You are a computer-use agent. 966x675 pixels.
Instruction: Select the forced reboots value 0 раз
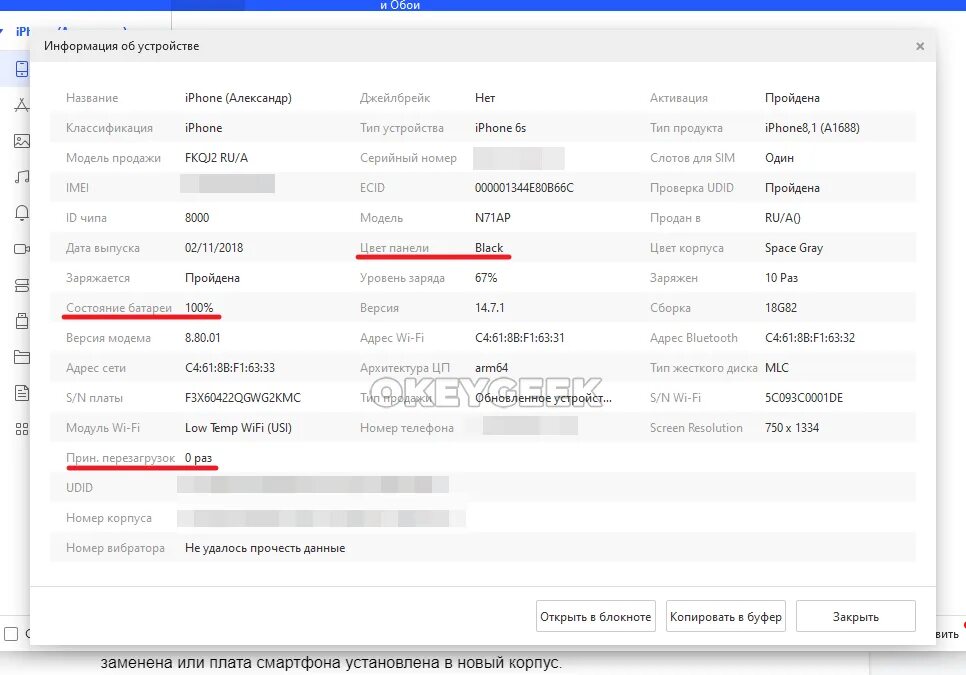point(198,458)
